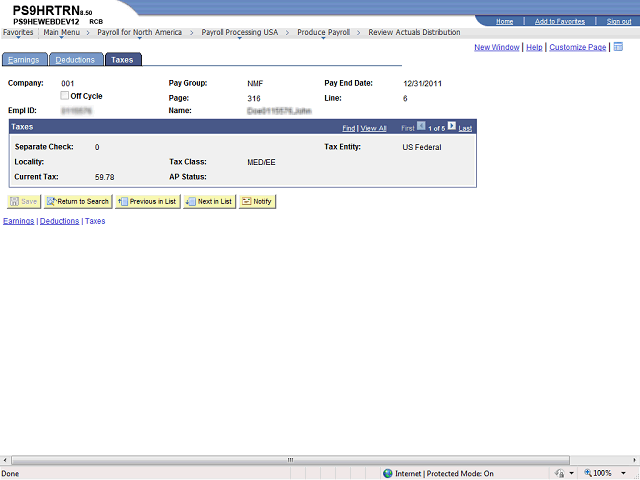
Task: Click the Return to Search button
Action: point(78,201)
